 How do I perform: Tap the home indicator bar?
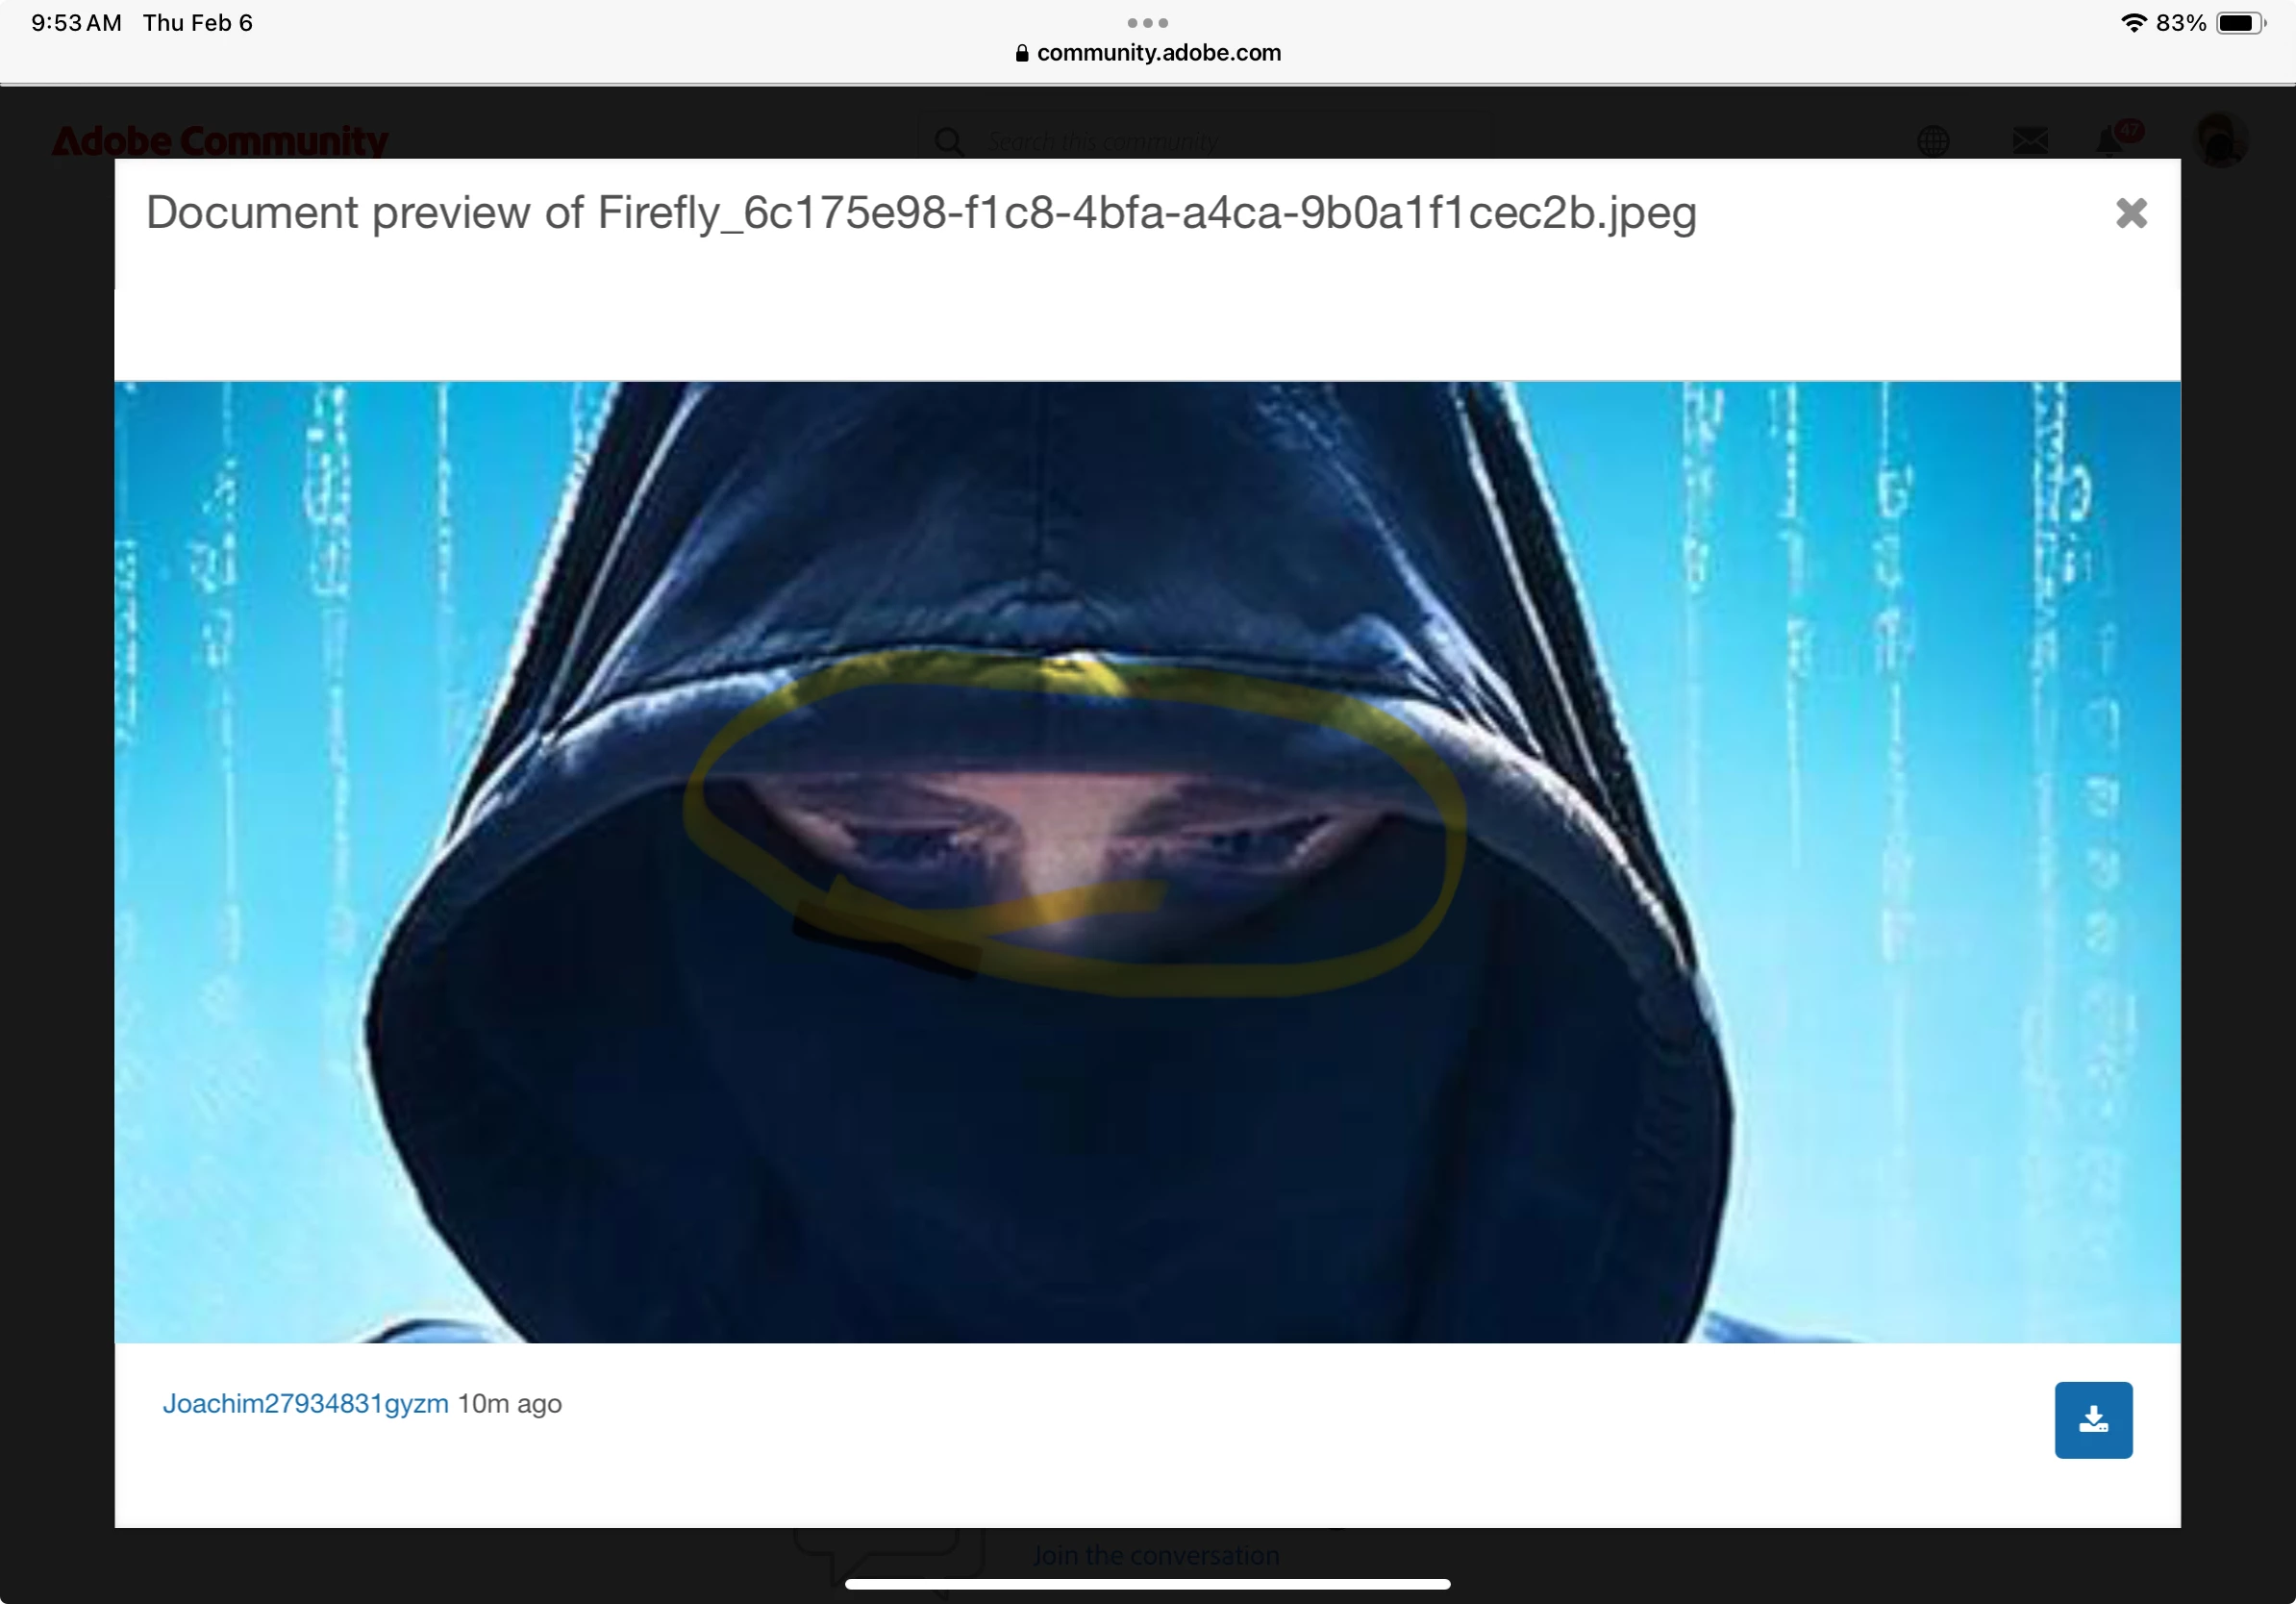[1147, 1584]
